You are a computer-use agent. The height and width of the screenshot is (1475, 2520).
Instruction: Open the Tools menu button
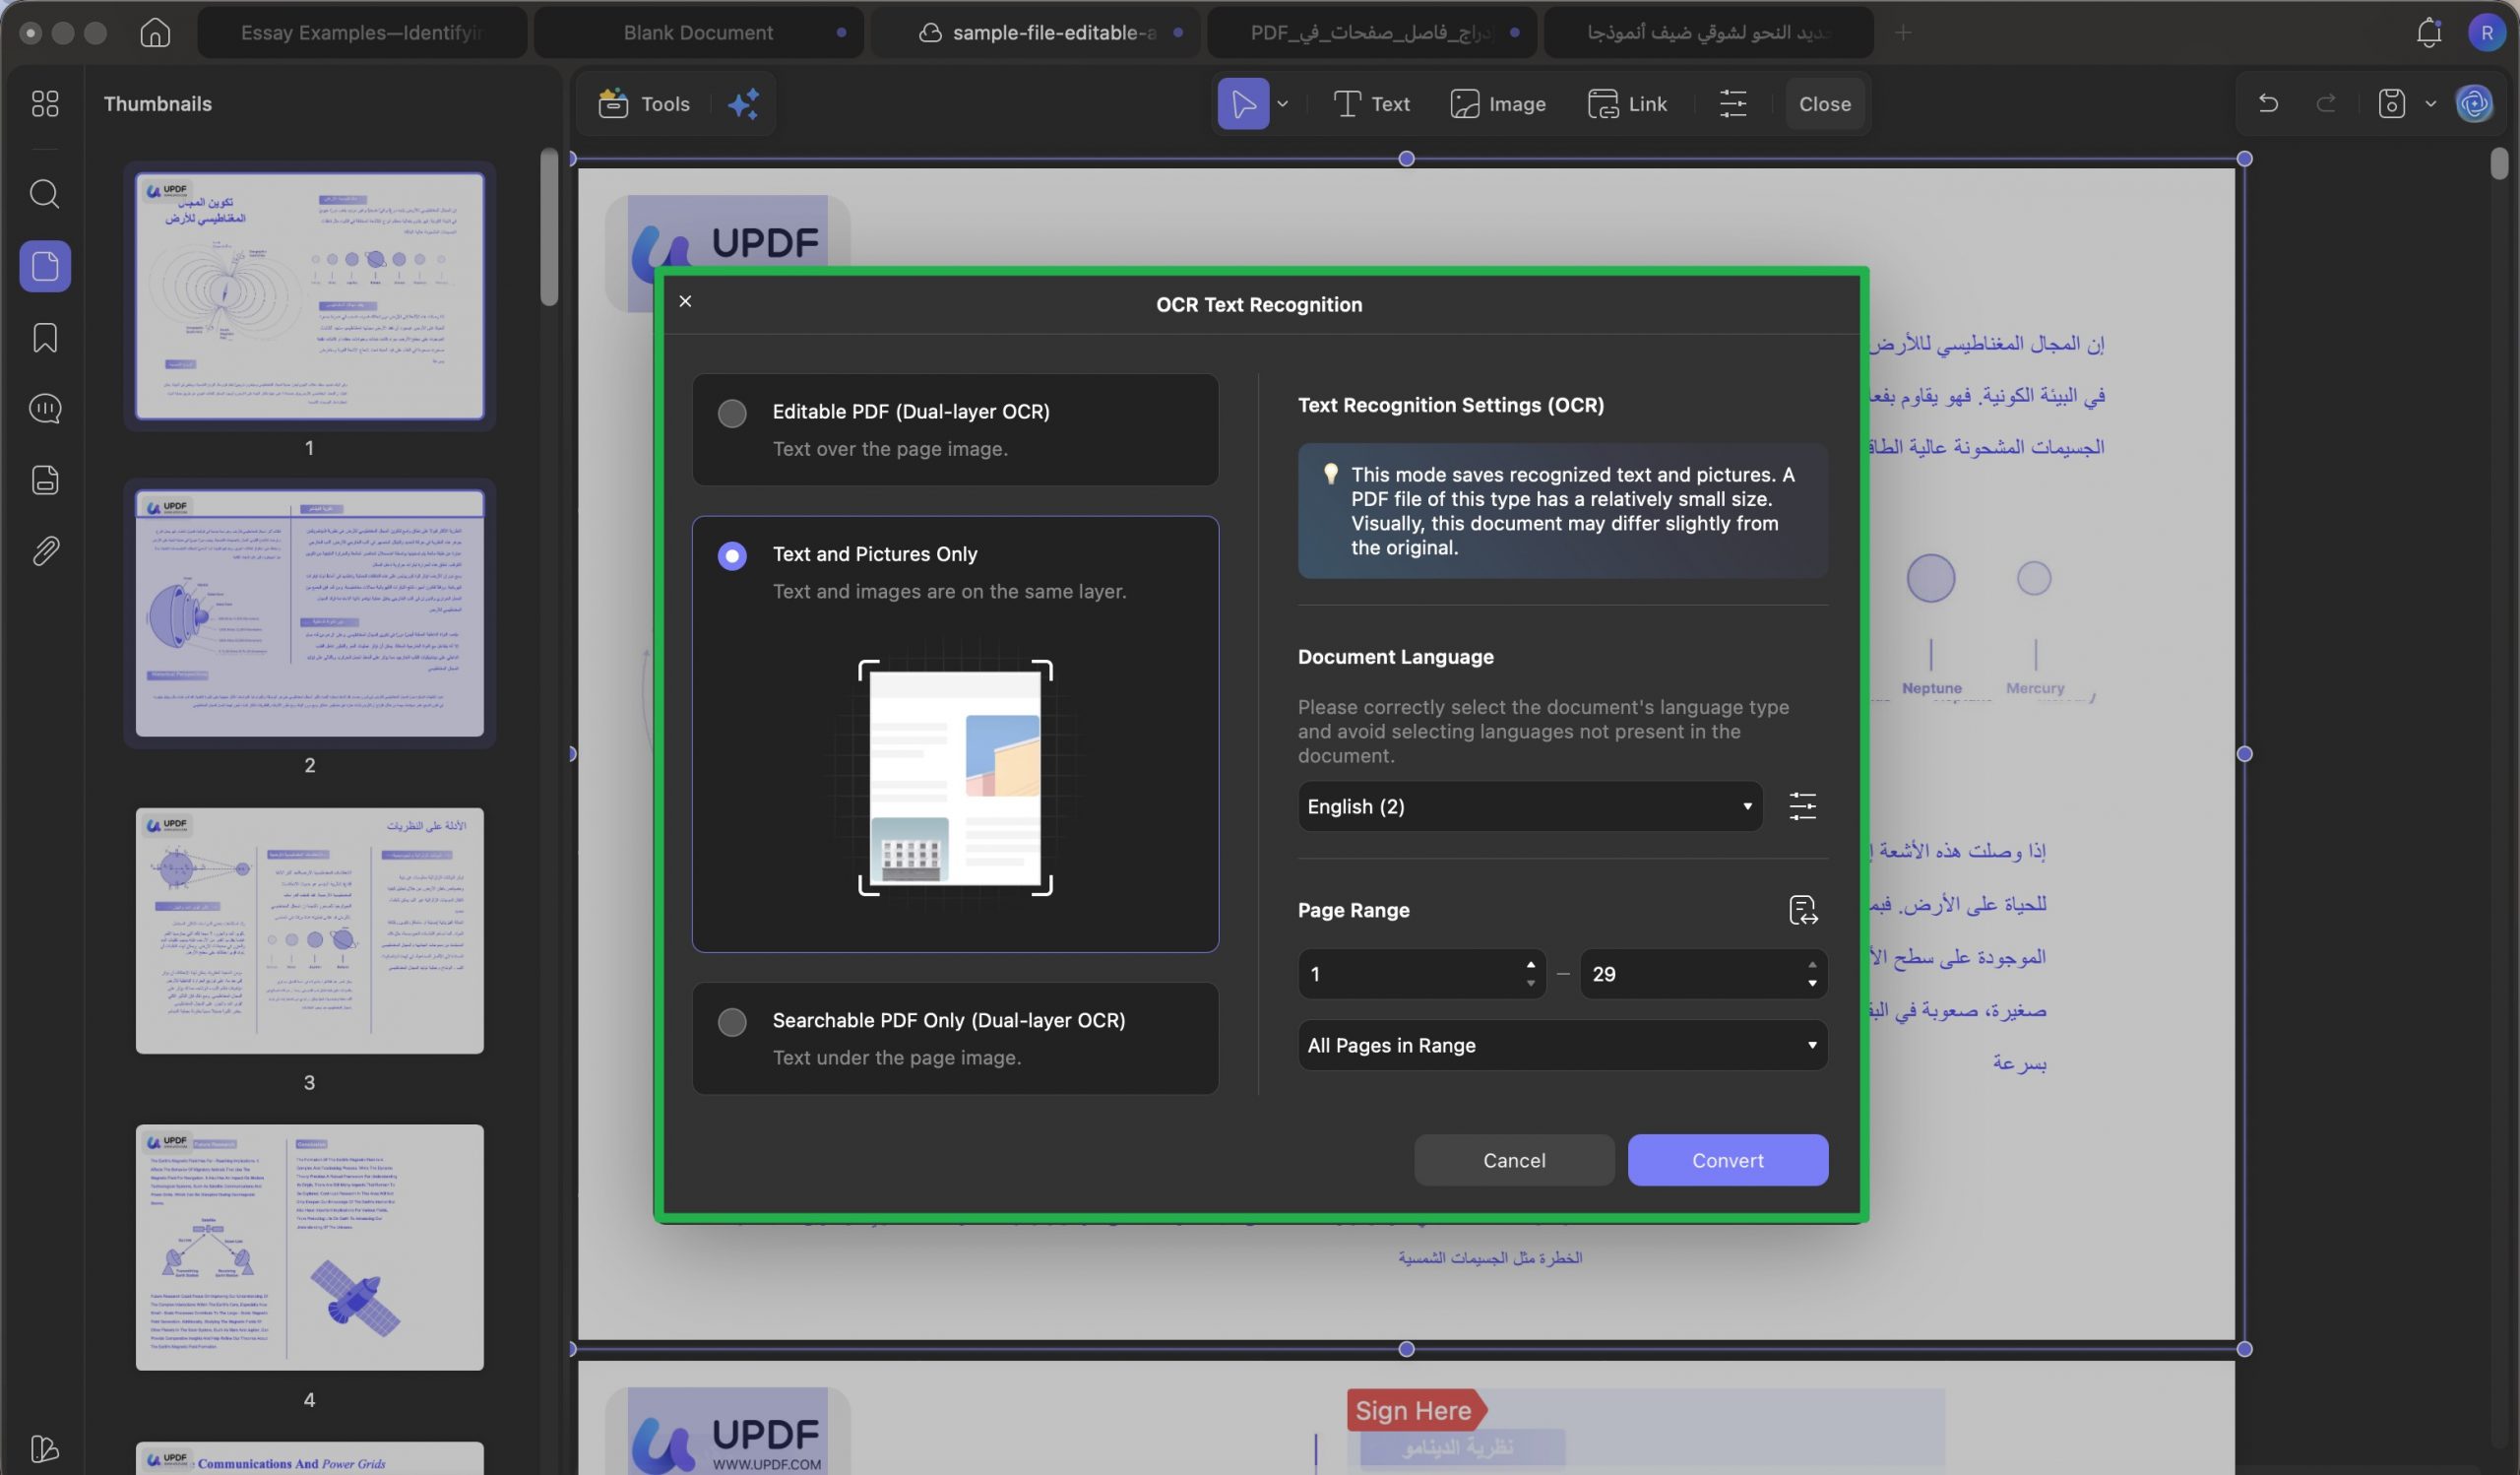pos(644,104)
